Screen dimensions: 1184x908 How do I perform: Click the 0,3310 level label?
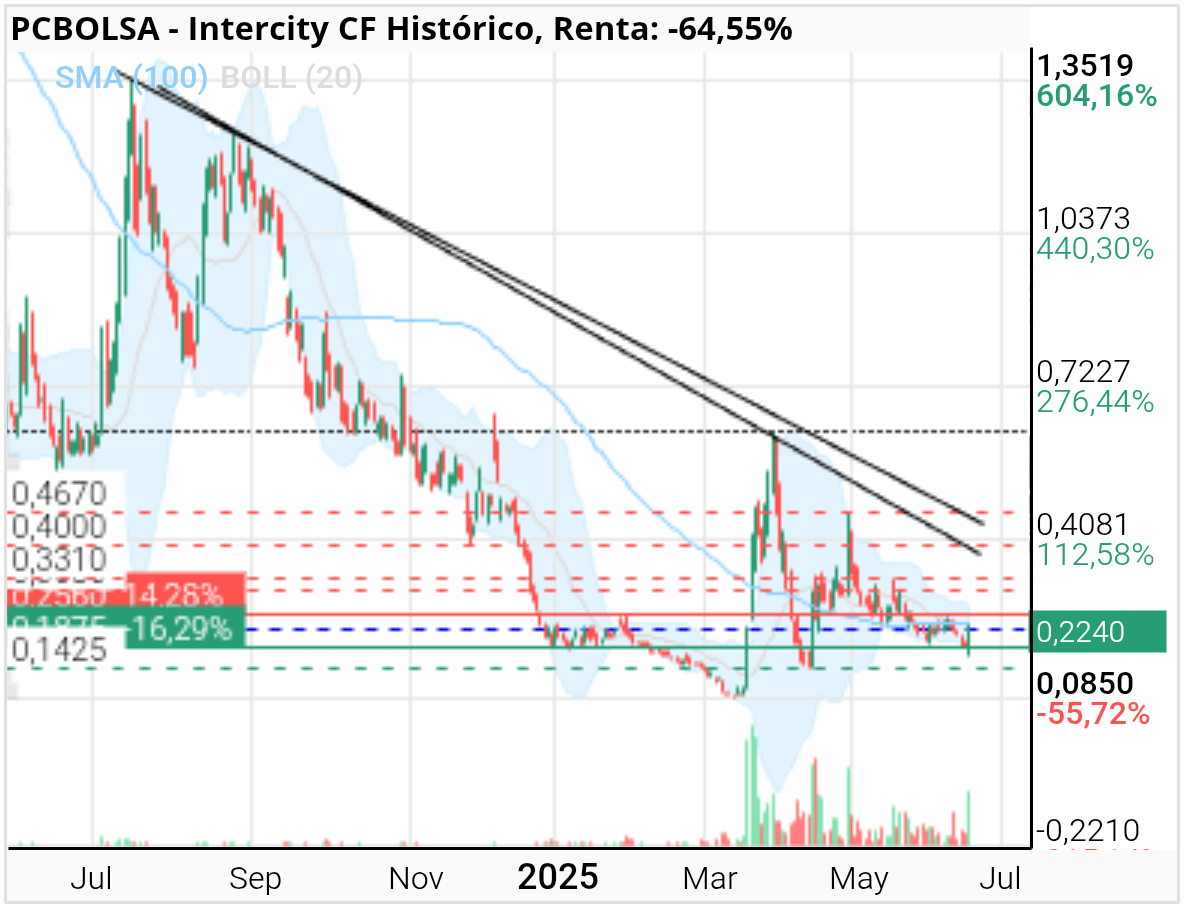click(x=60, y=560)
